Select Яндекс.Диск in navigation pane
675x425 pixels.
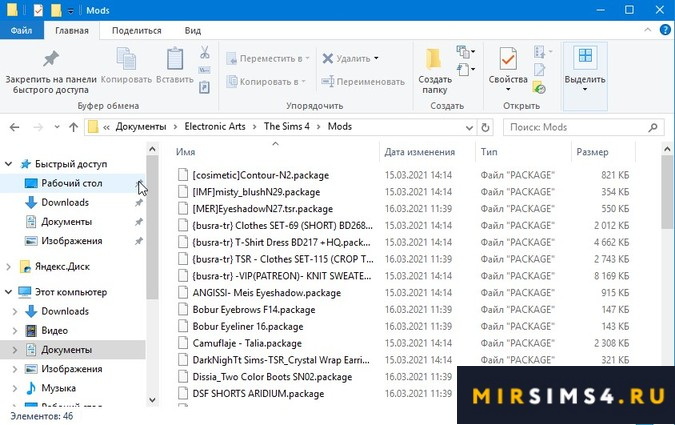(x=62, y=267)
